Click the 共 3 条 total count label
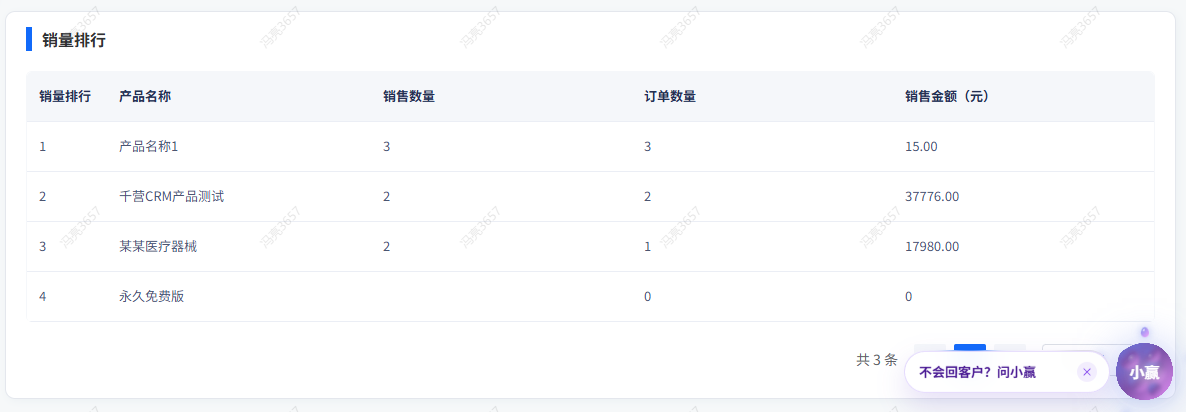The height and width of the screenshot is (412, 1186). [877, 360]
